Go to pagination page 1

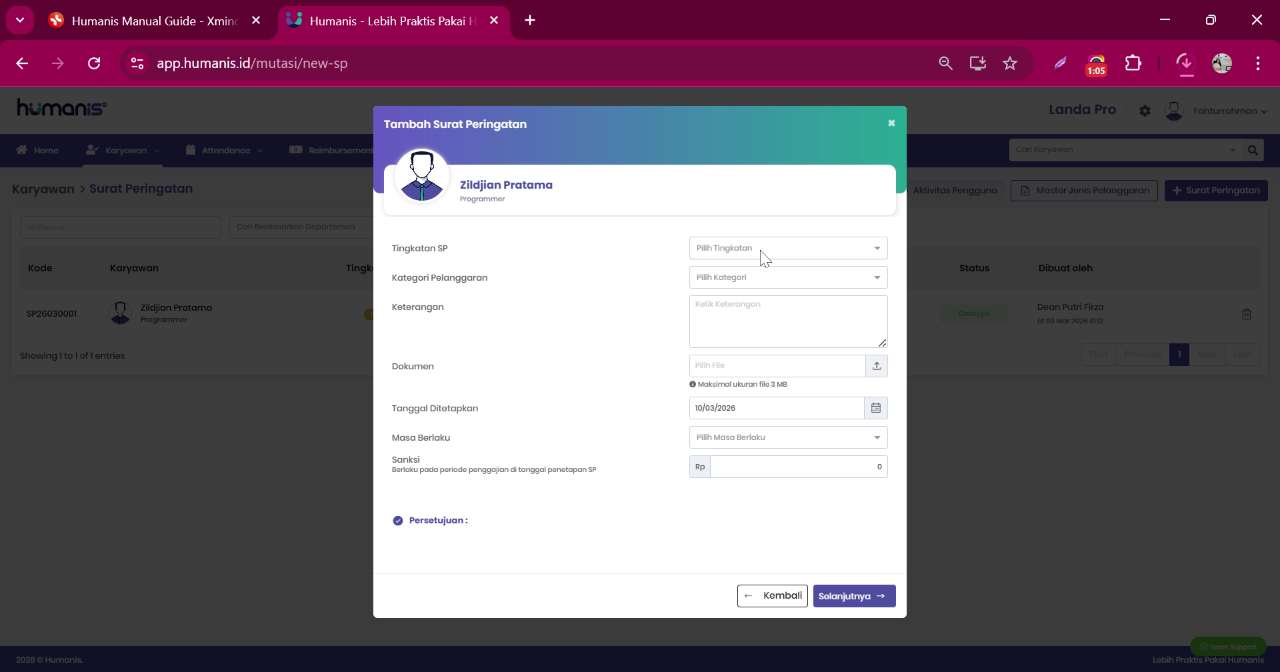(1179, 354)
